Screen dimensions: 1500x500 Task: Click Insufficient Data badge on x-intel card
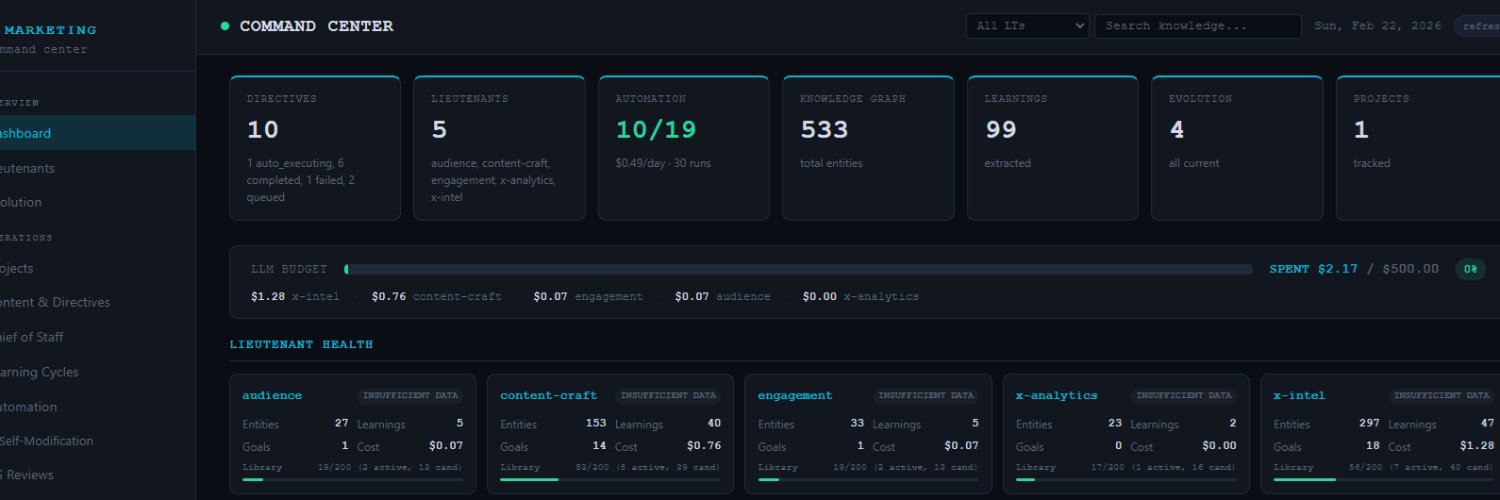pyautogui.click(x=1442, y=395)
